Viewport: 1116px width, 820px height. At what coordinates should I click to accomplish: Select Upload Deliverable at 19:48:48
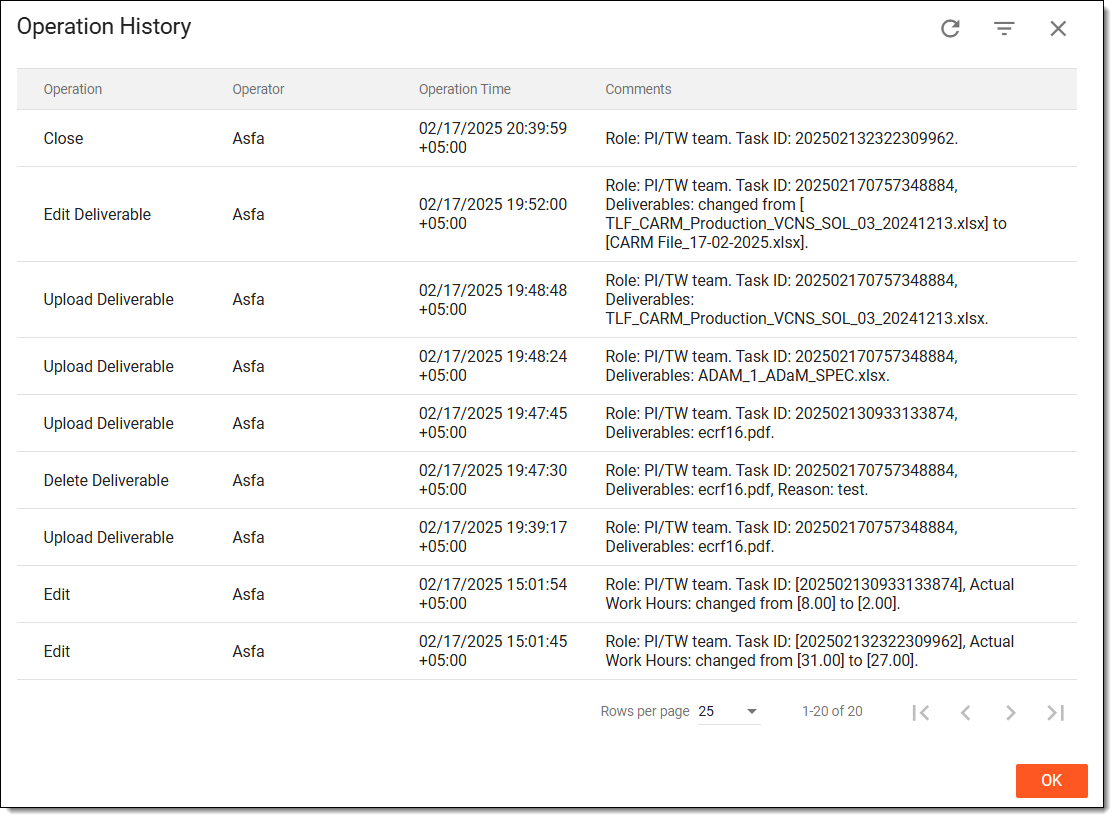pyautogui.click(x=109, y=300)
